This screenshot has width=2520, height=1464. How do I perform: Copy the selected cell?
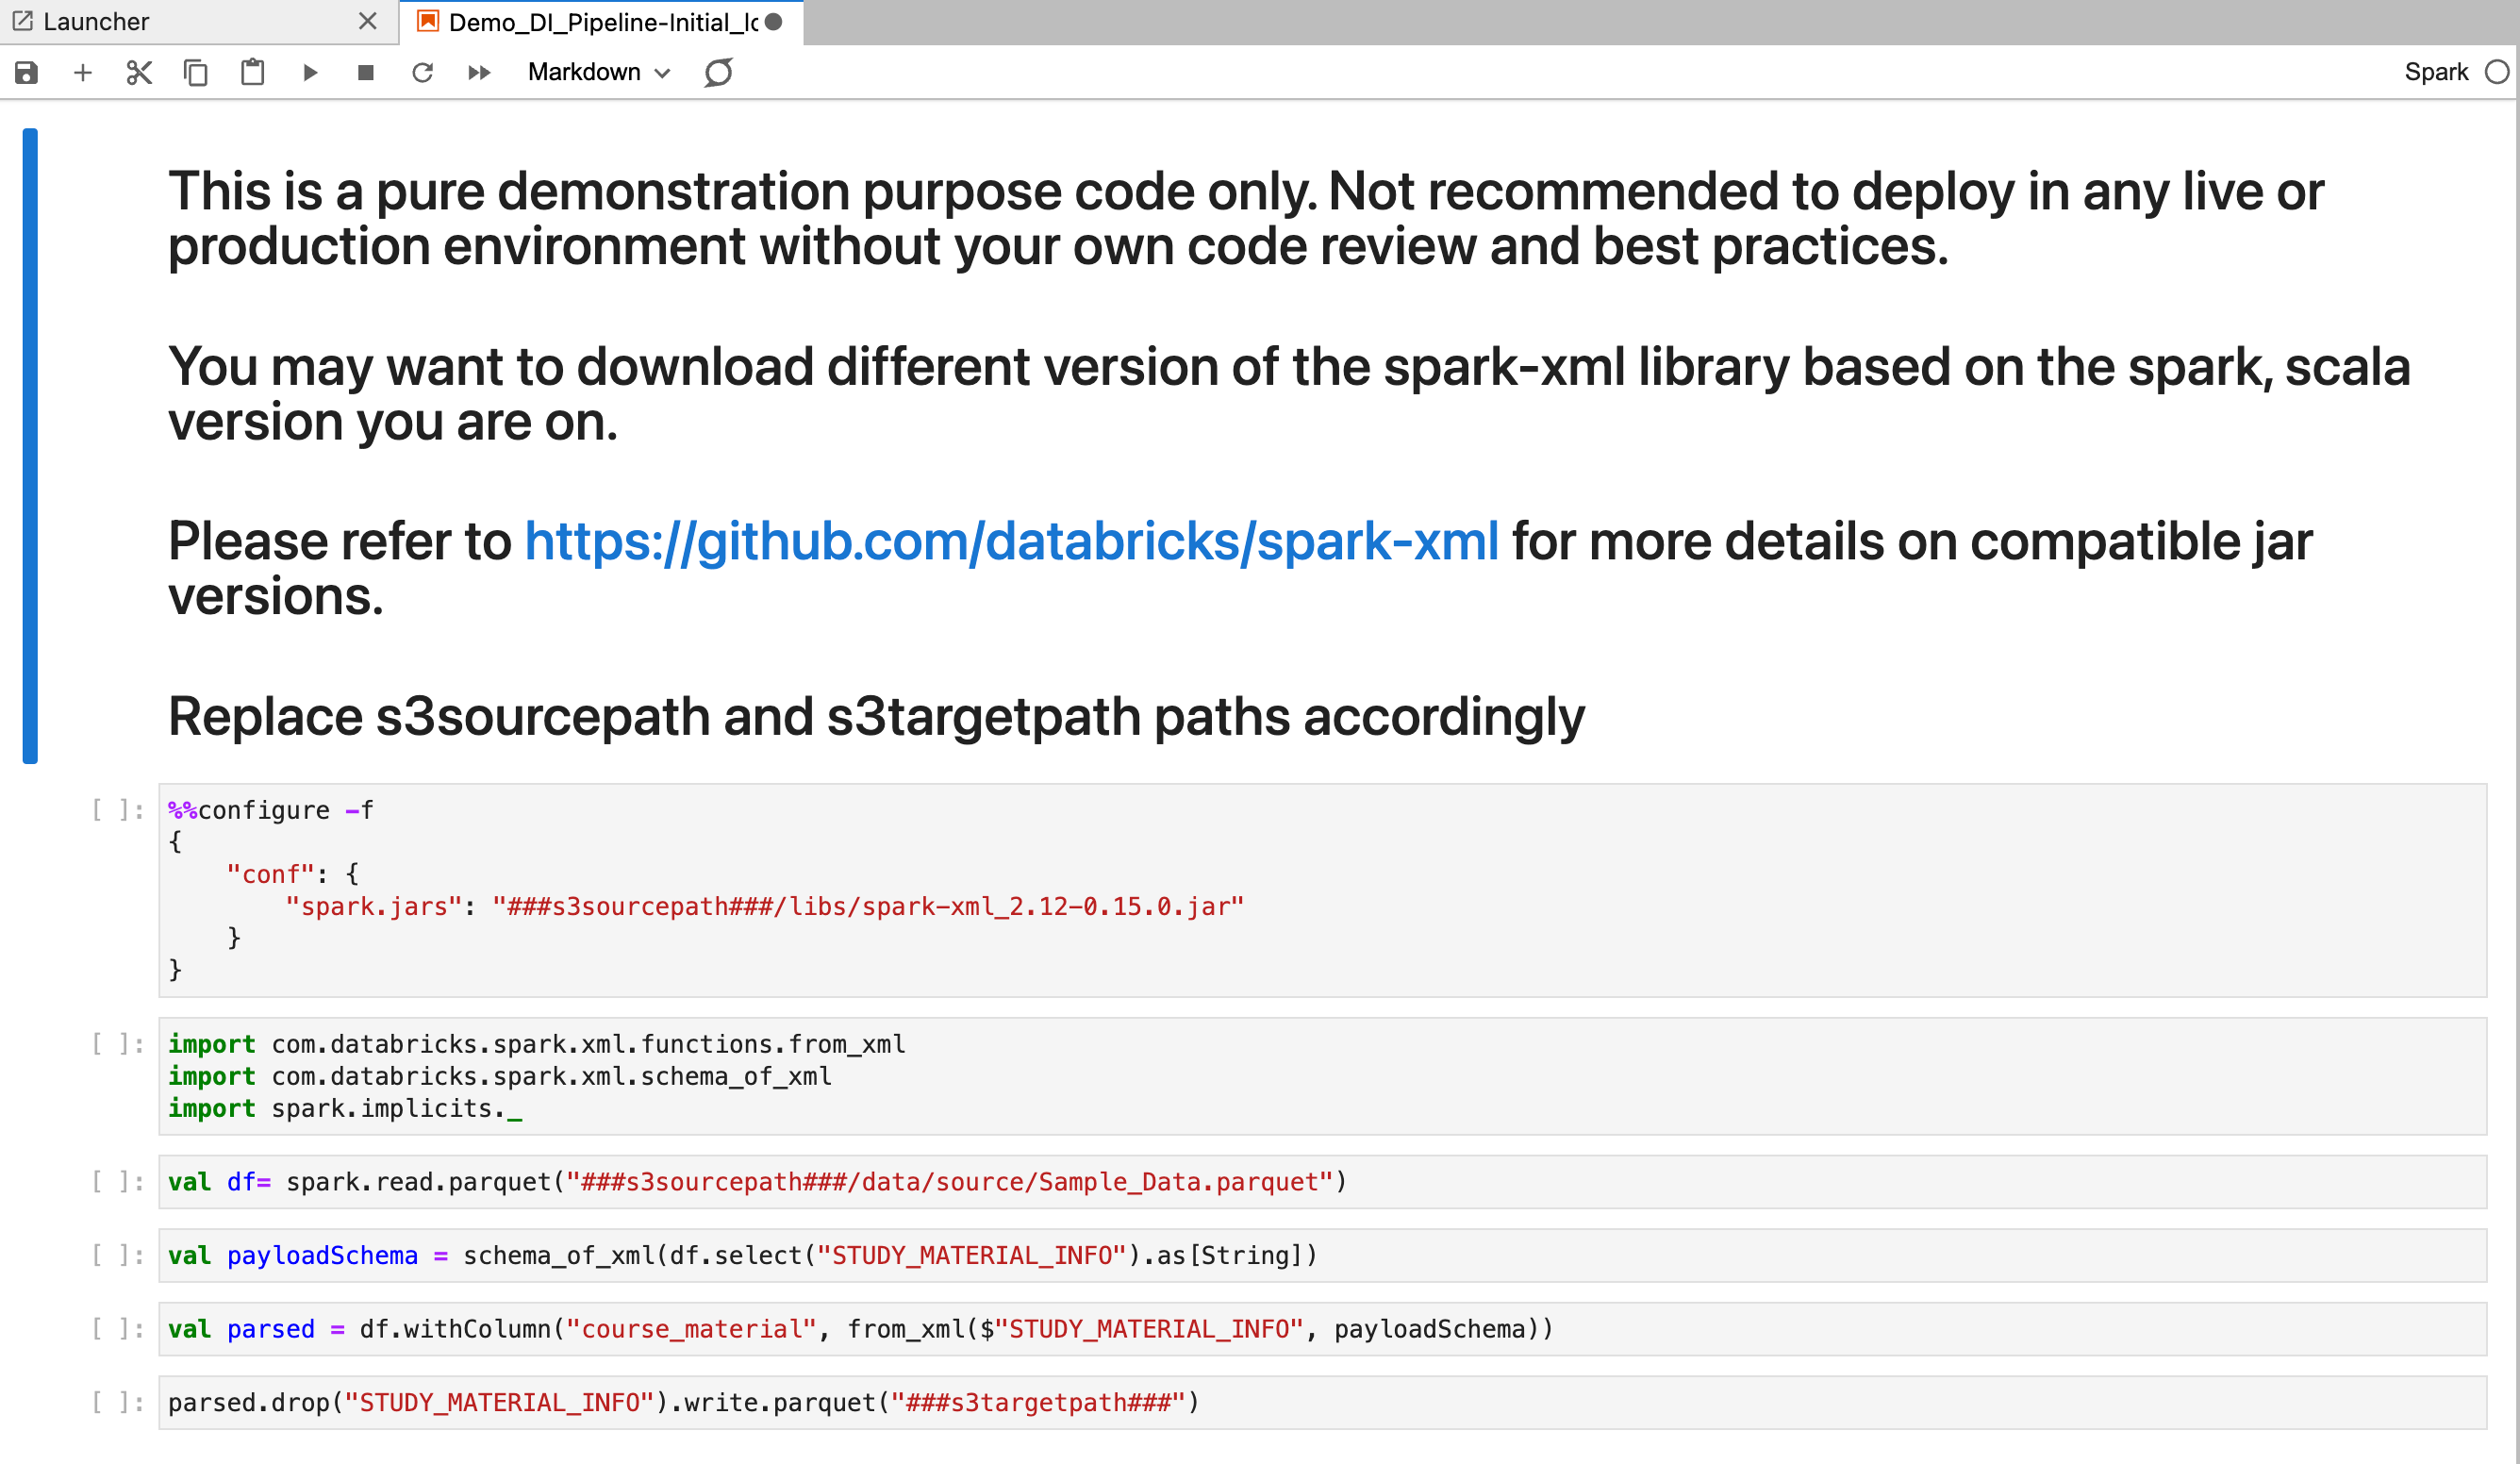click(x=196, y=72)
